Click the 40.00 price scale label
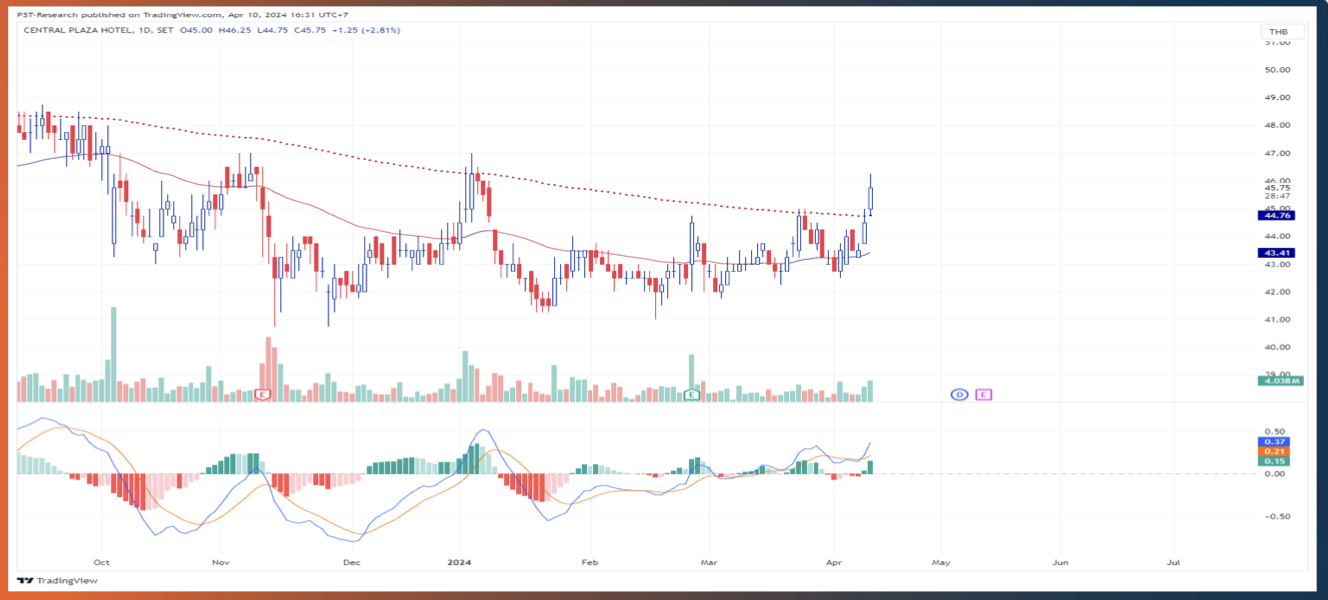Viewport: 1328px width, 600px height. (x=1277, y=348)
